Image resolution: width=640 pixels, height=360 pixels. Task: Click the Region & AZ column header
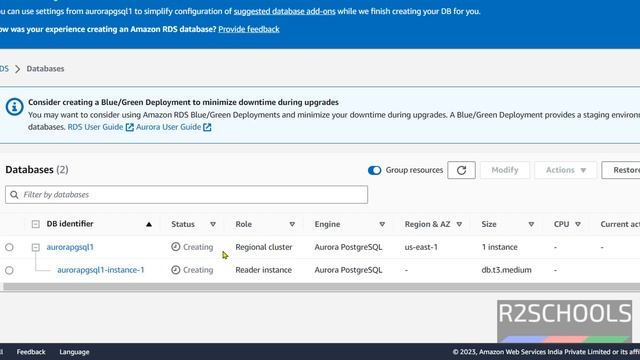427,224
